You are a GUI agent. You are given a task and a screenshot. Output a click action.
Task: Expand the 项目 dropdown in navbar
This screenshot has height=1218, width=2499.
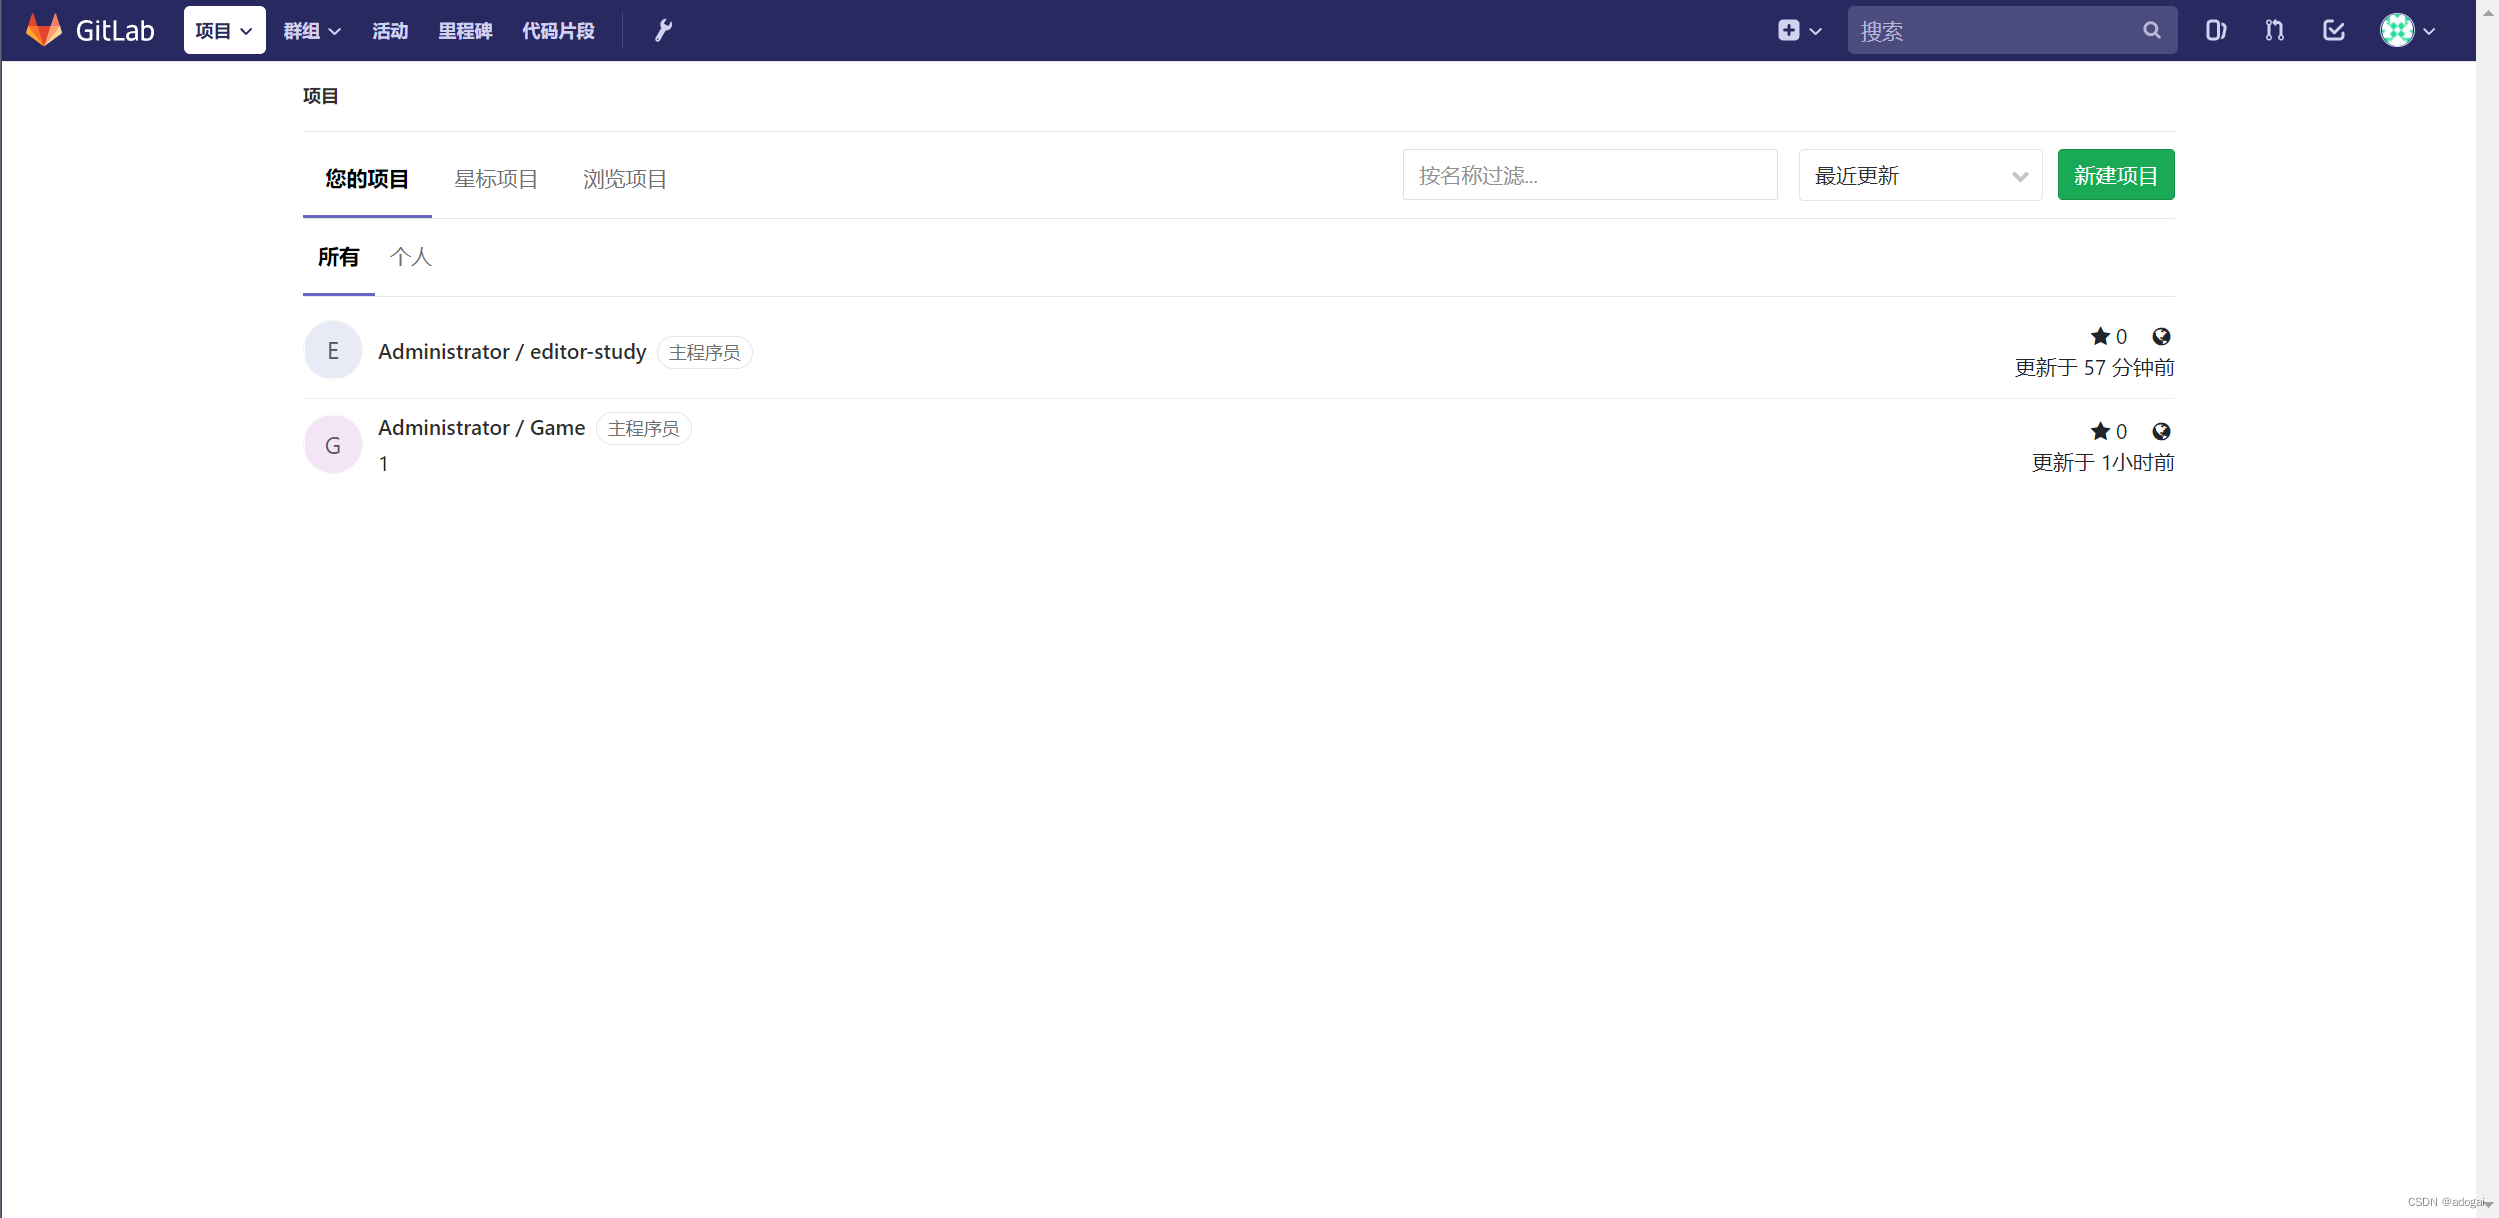click(224, 31)
